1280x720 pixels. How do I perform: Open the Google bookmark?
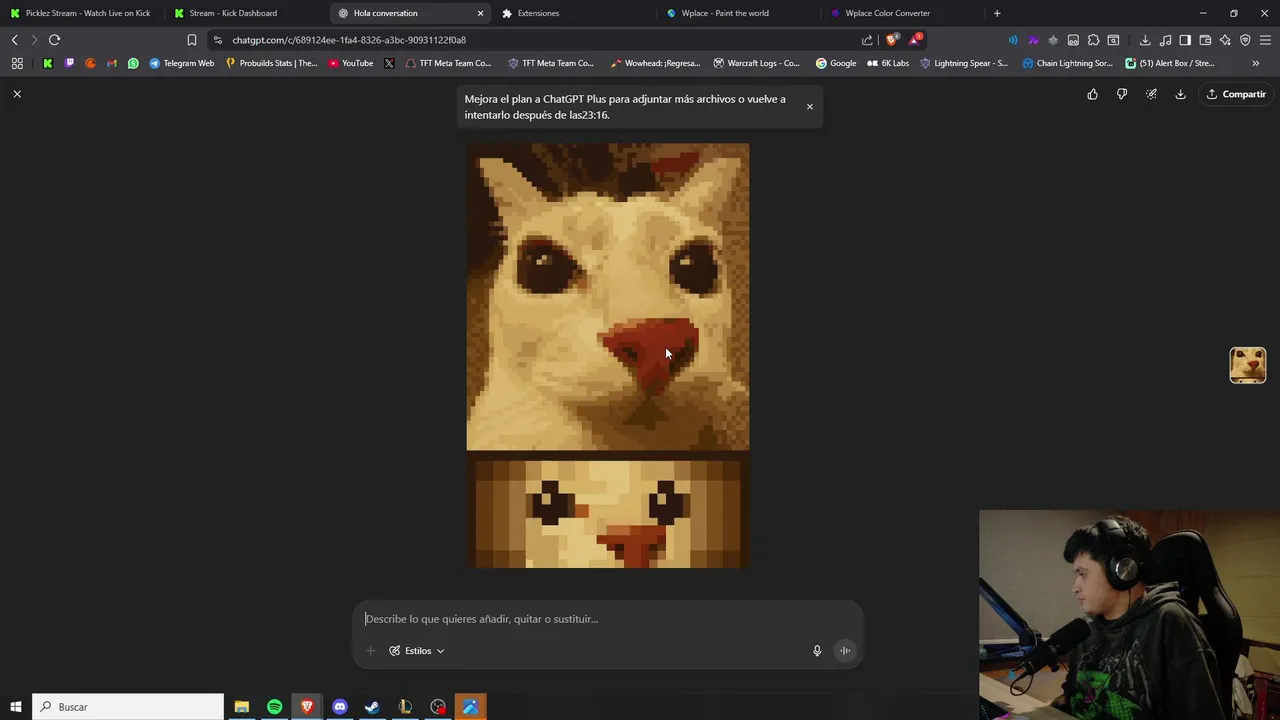(836, 63)
